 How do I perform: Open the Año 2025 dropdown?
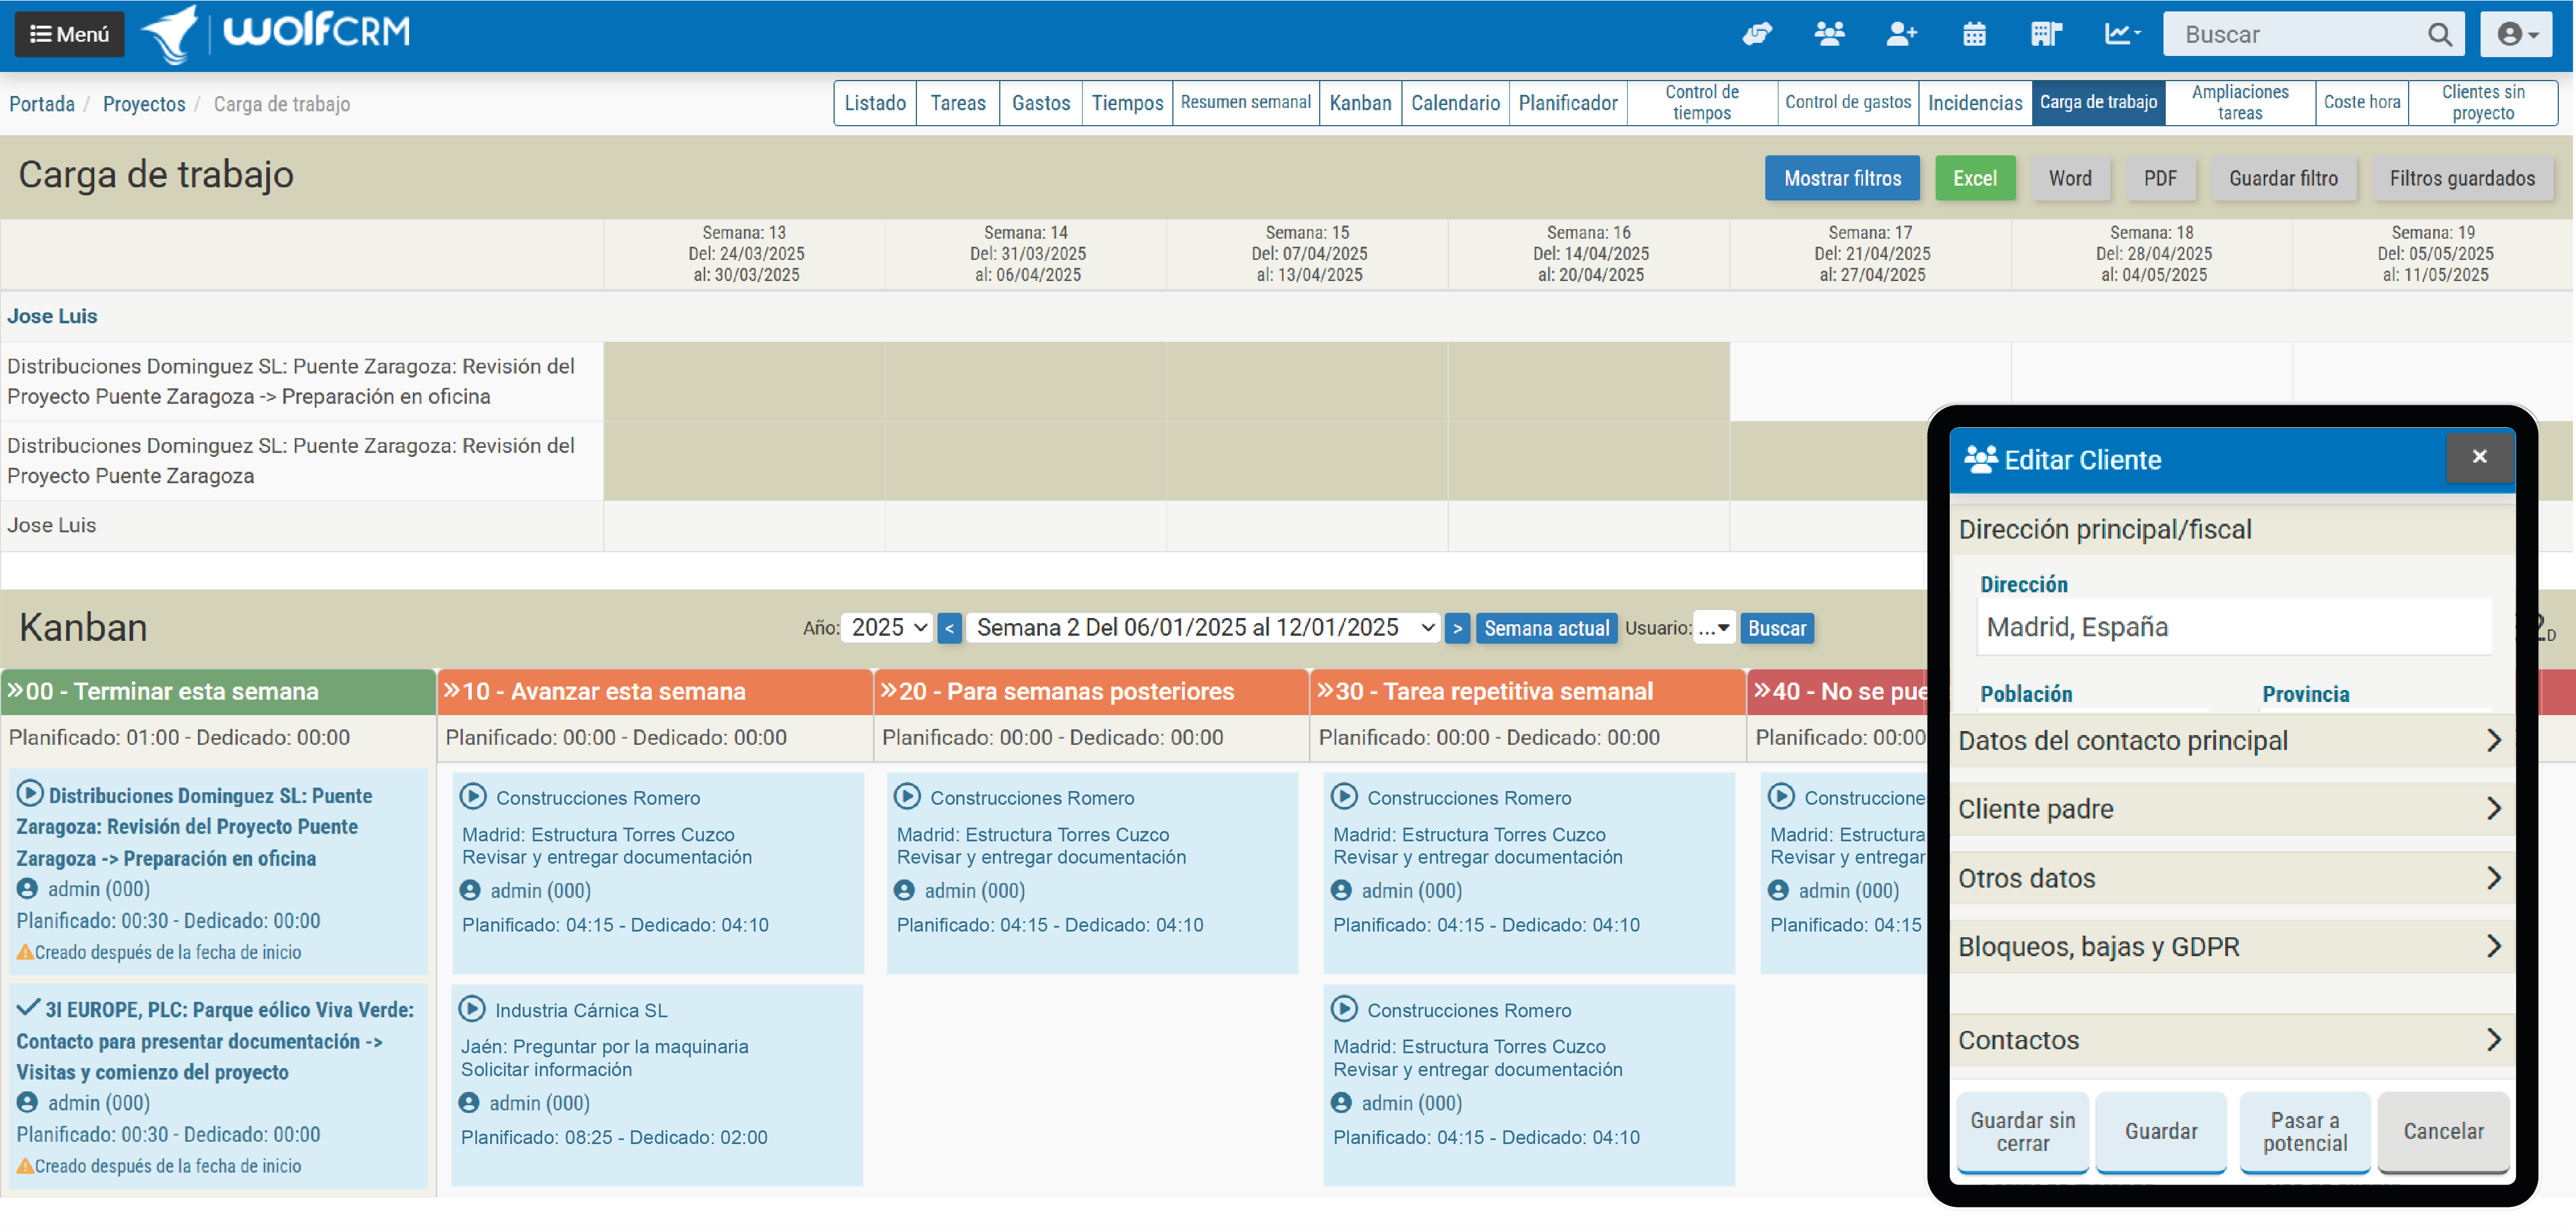(x=887, y=628)
